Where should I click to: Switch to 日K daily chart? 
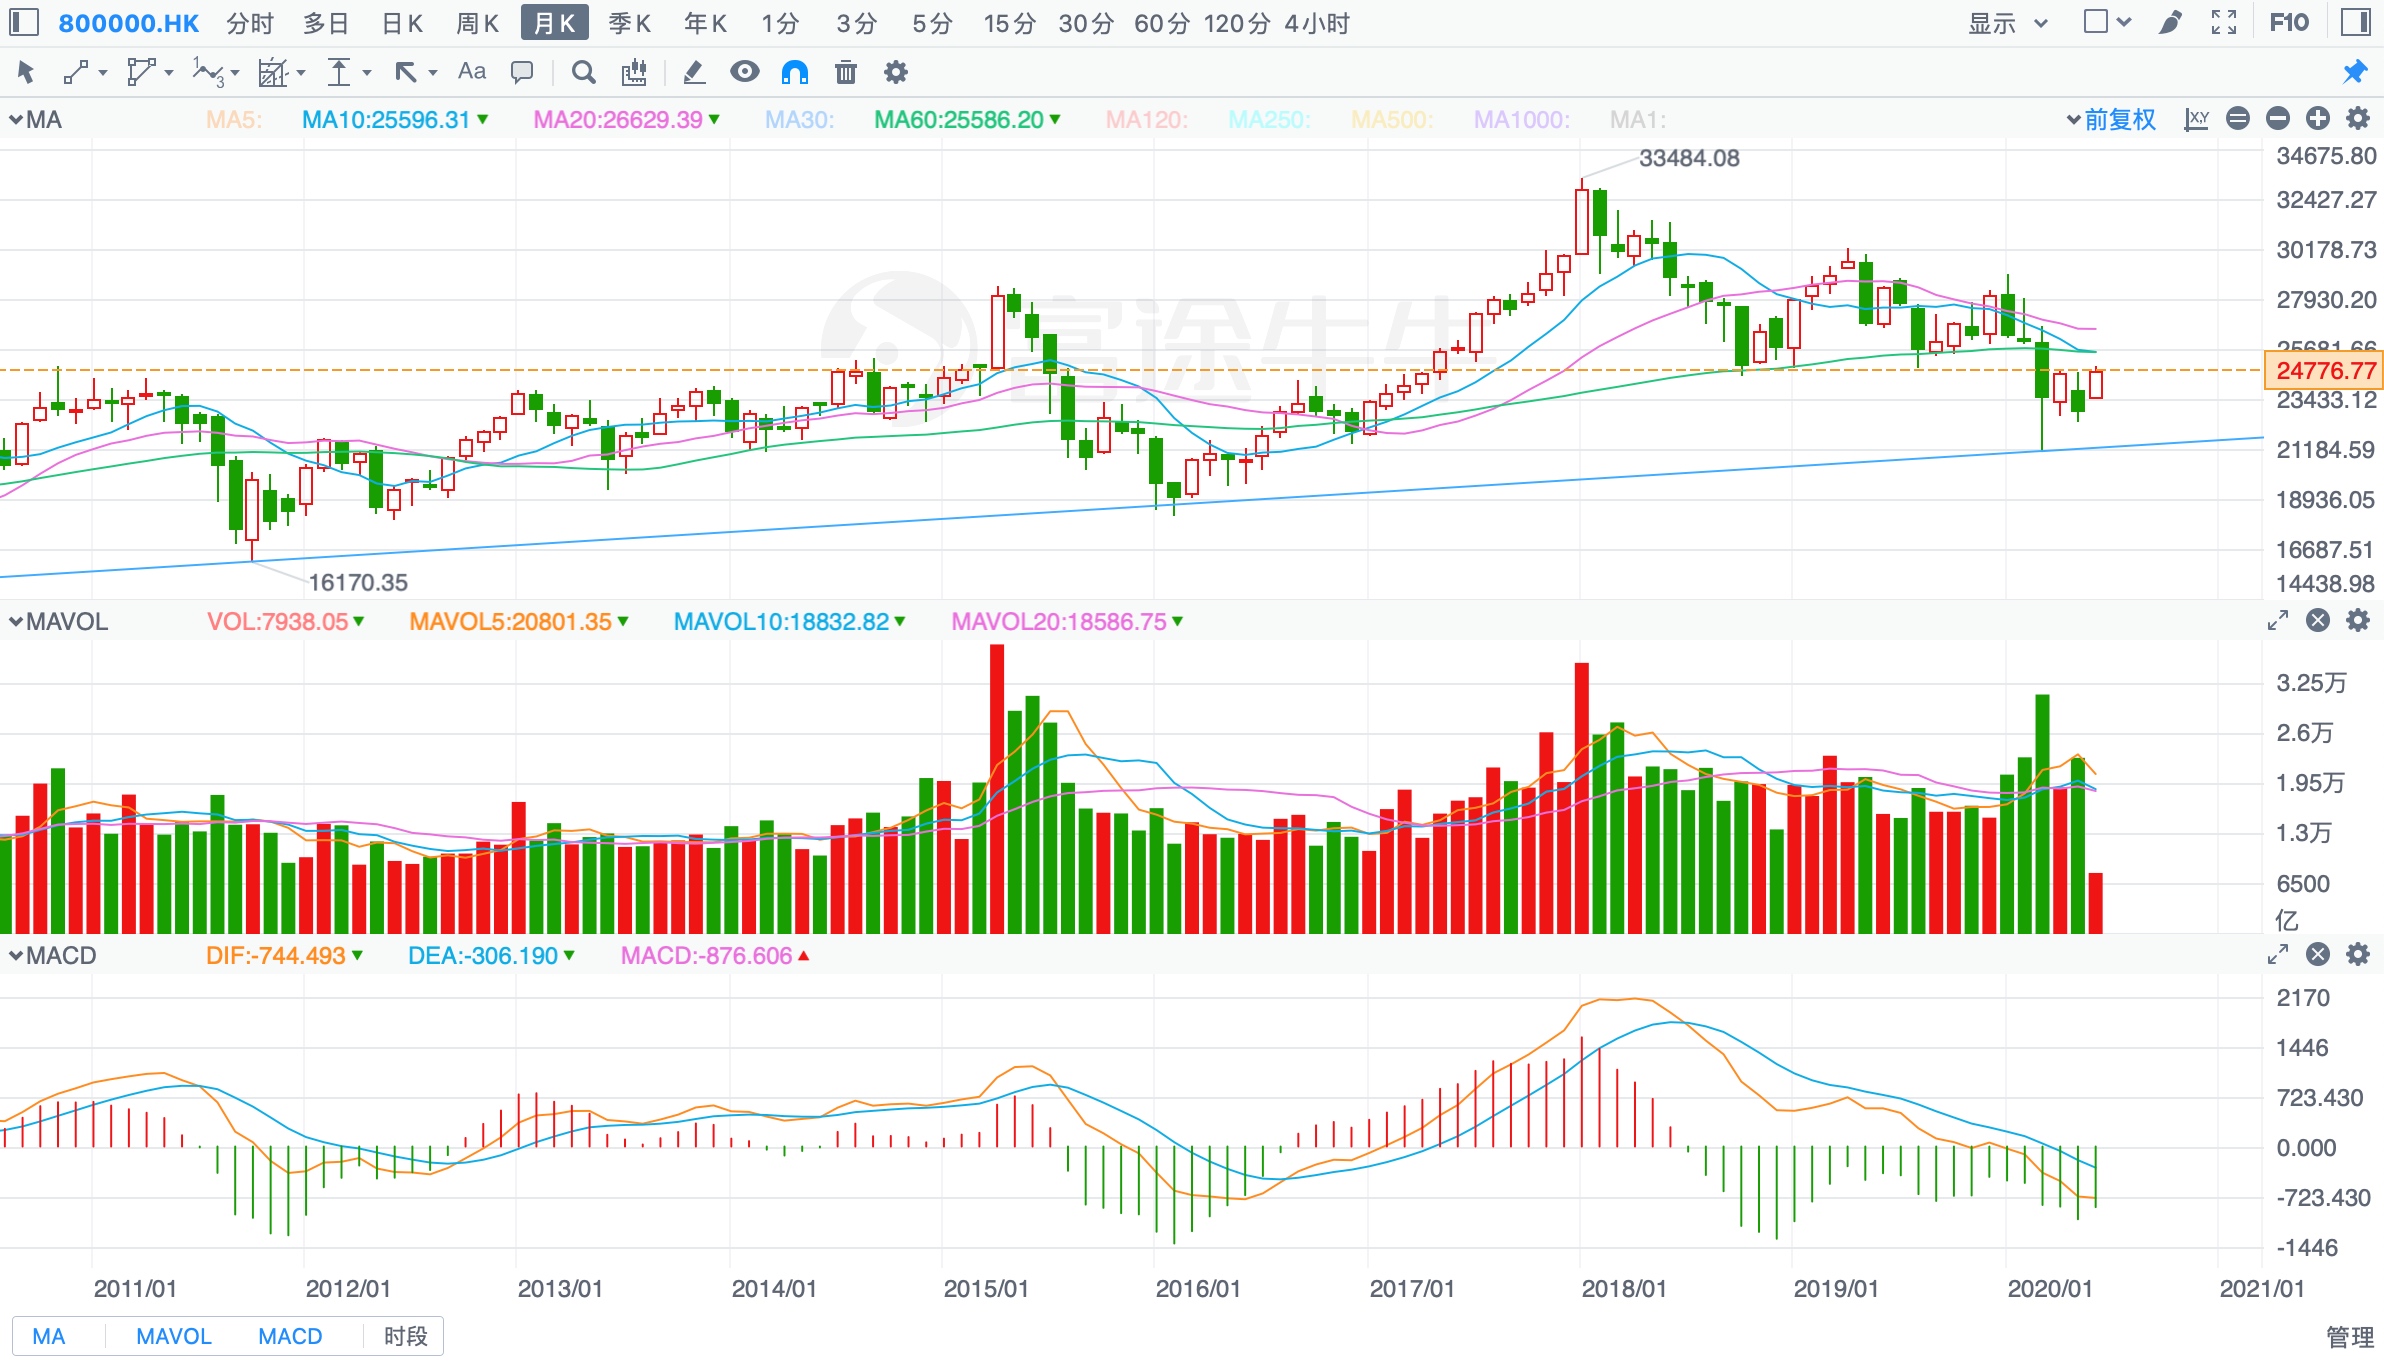(x=403, y=23)
